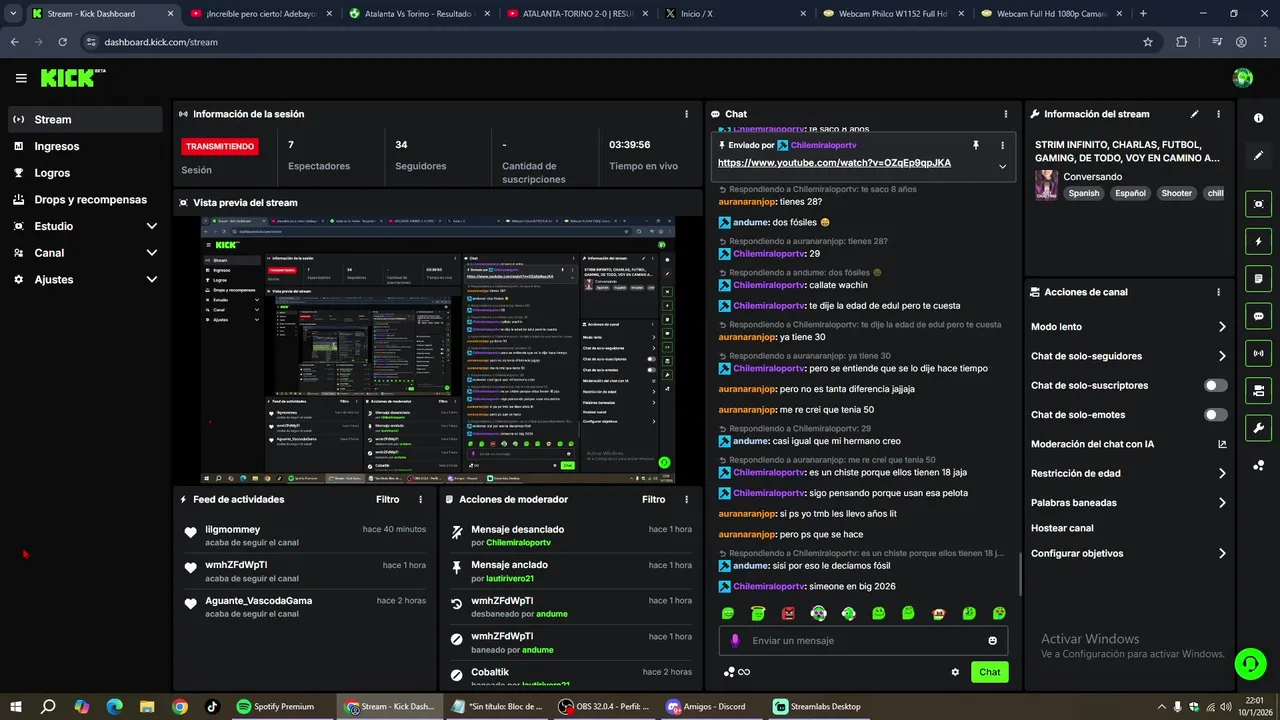1280x720 pixels.
Task: Select Drops y recompensas in sidebar
Action: point(85,199)
